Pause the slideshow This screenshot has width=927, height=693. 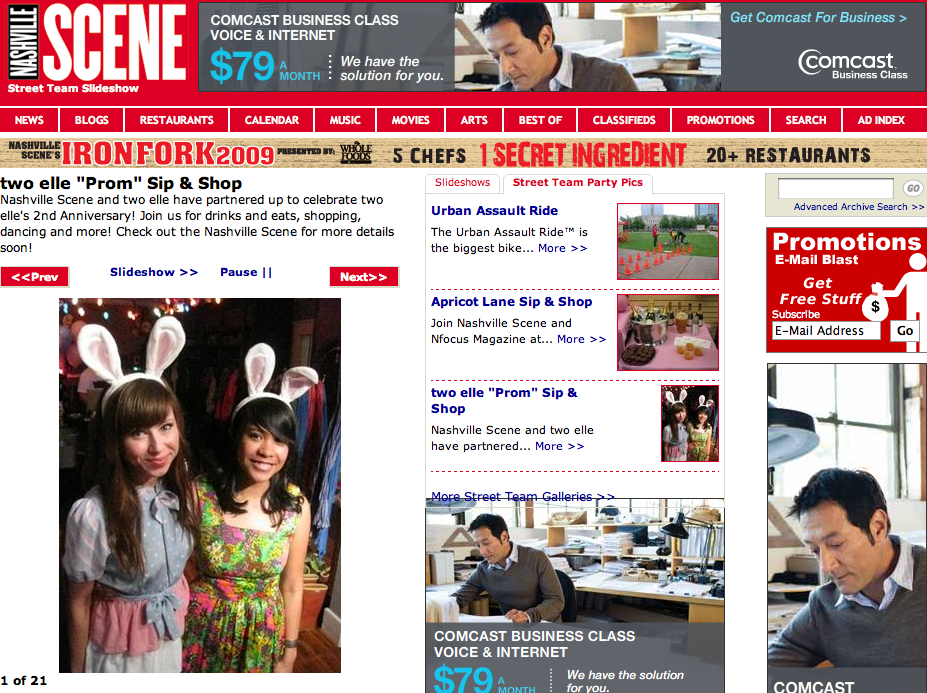click(x=246, y=272)
